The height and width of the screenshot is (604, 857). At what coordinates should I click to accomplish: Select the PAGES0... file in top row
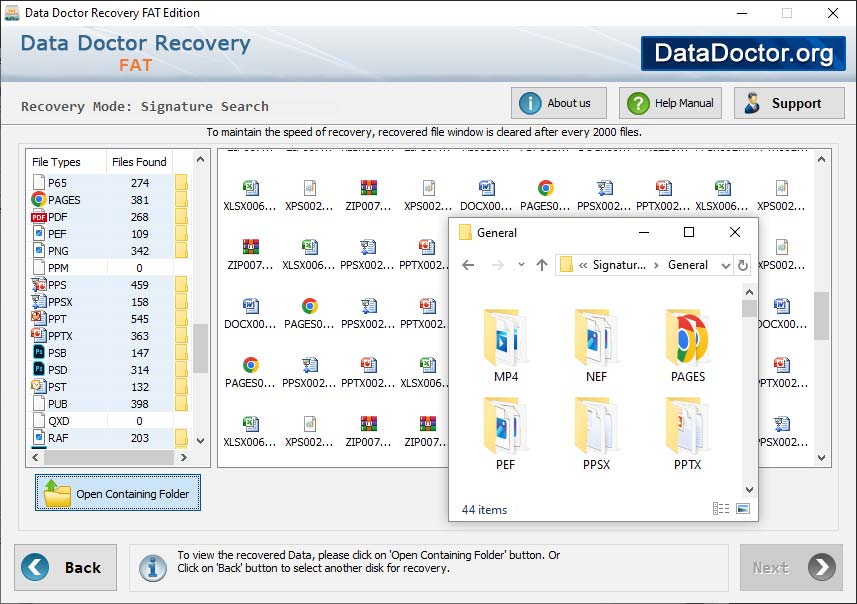click(x=545, y=196)
